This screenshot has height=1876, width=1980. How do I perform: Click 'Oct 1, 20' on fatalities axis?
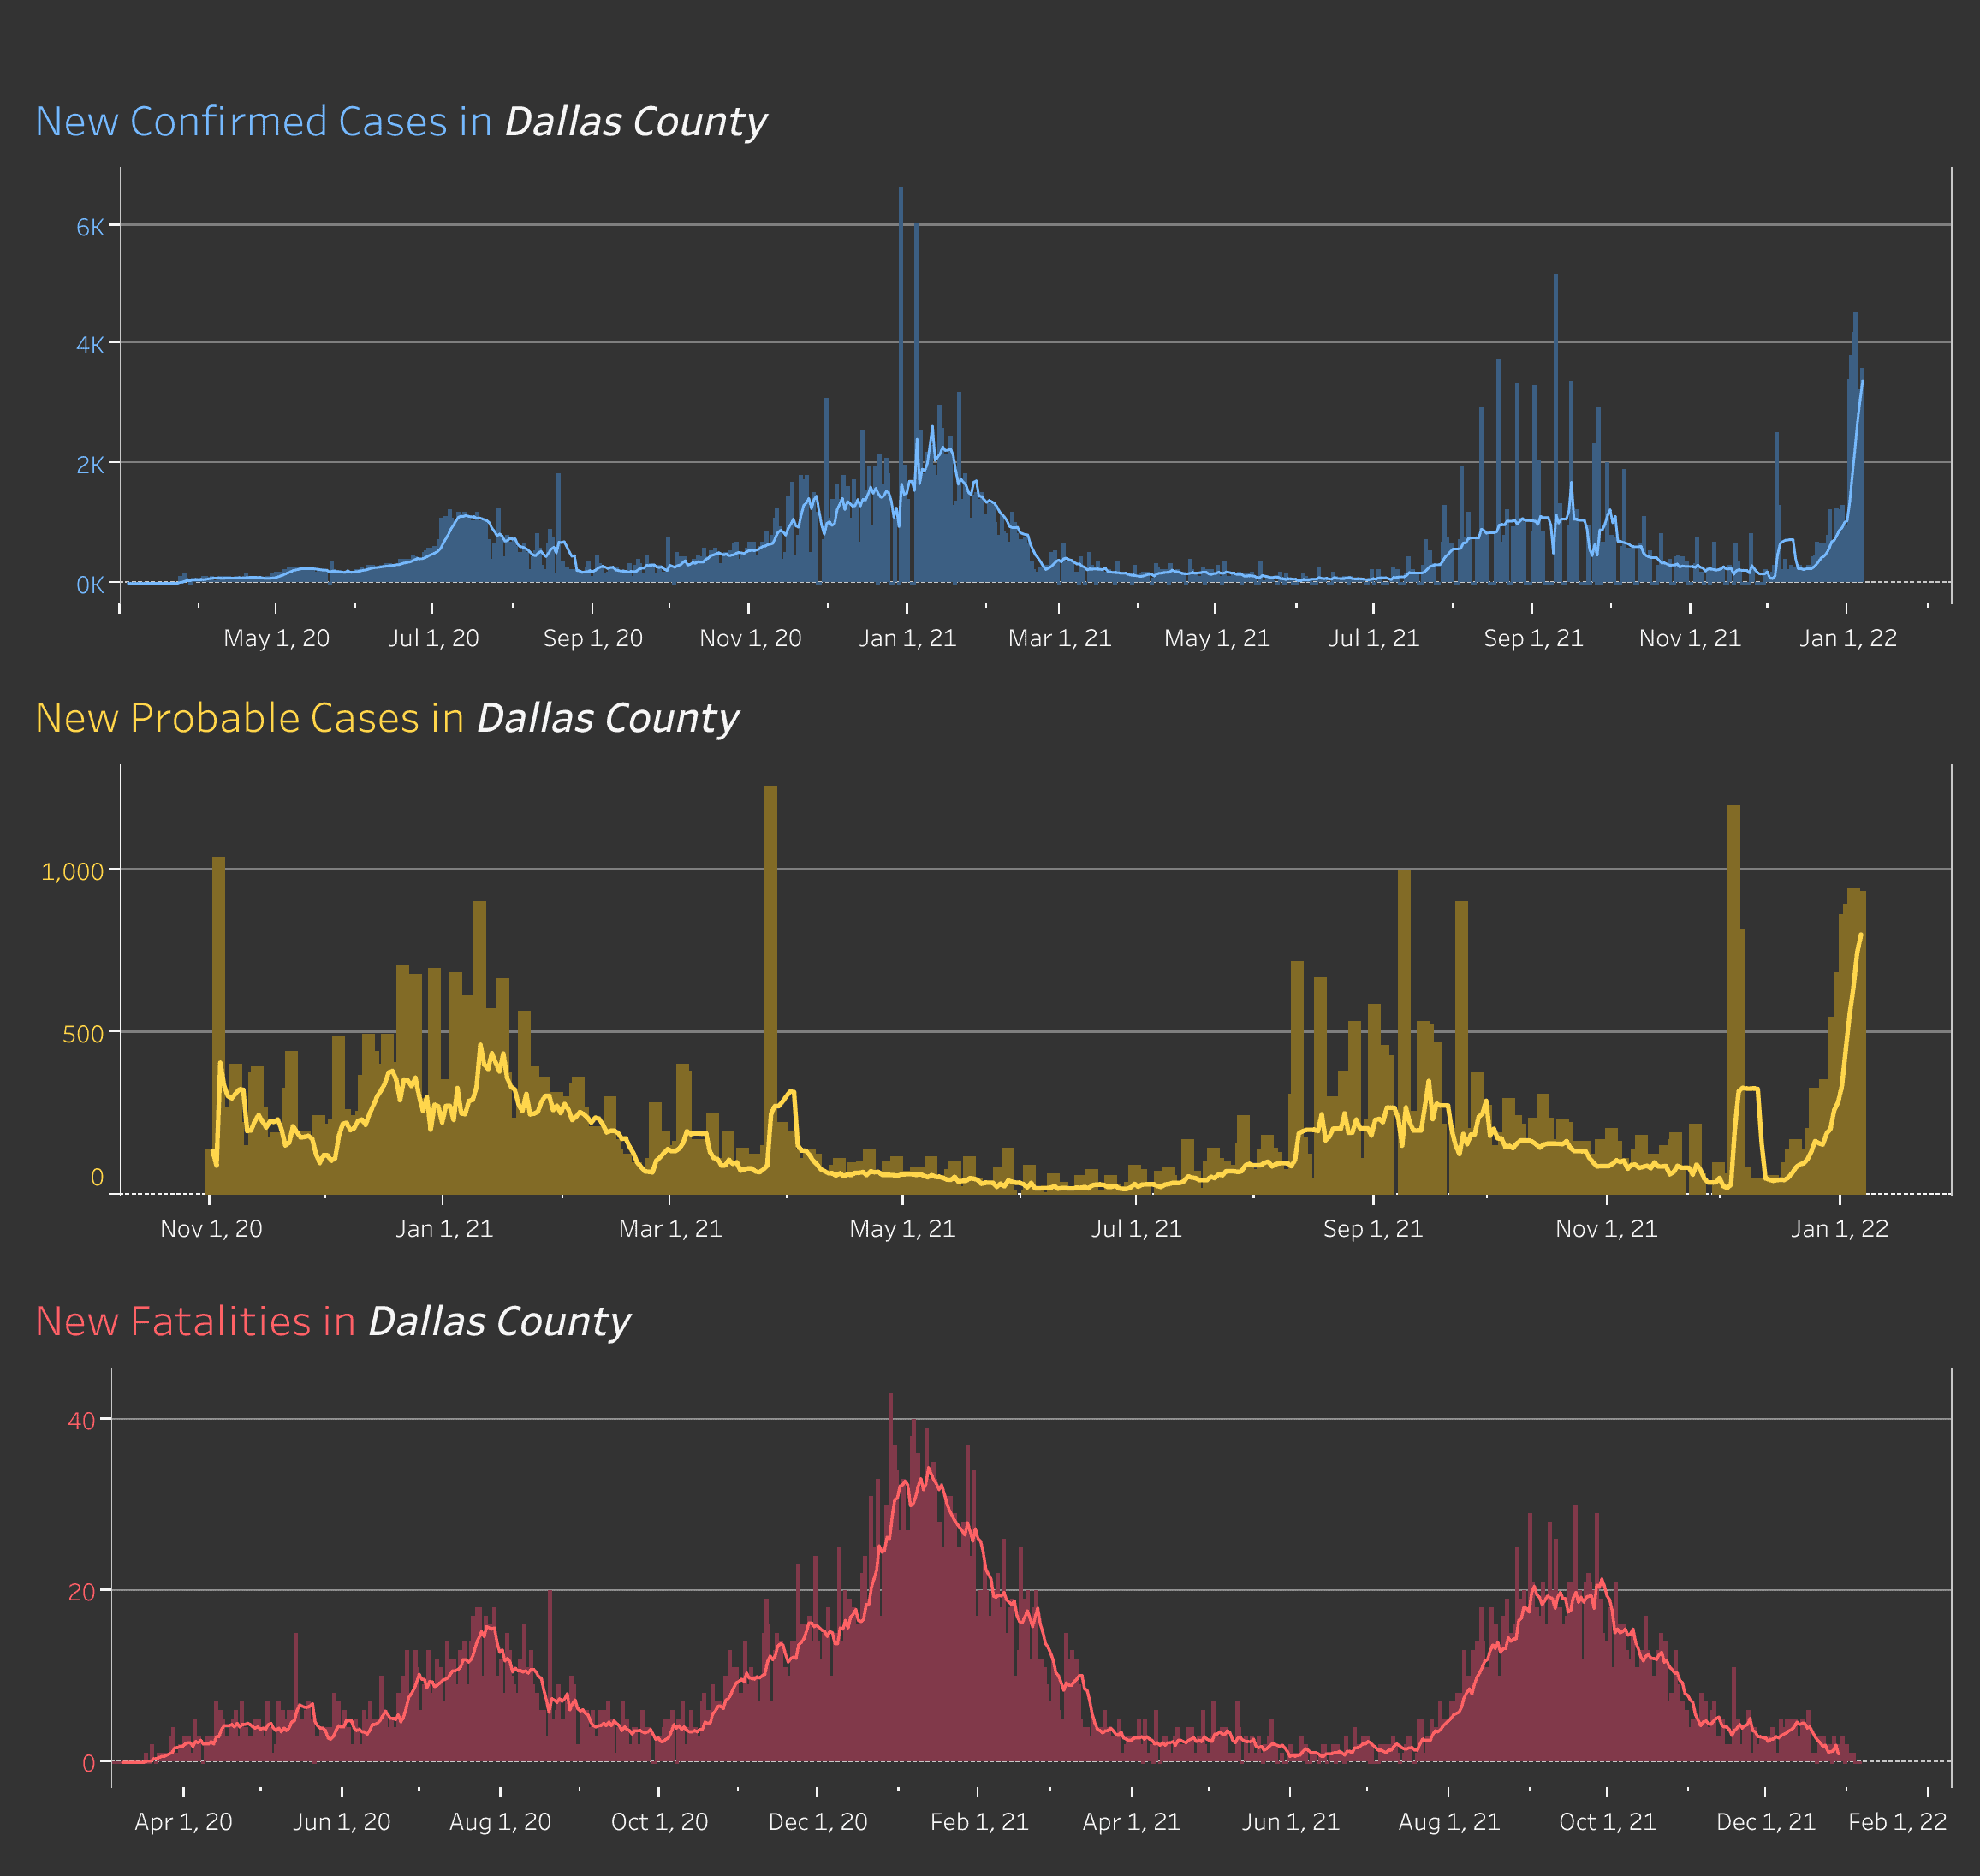[x=659, y=1822]
